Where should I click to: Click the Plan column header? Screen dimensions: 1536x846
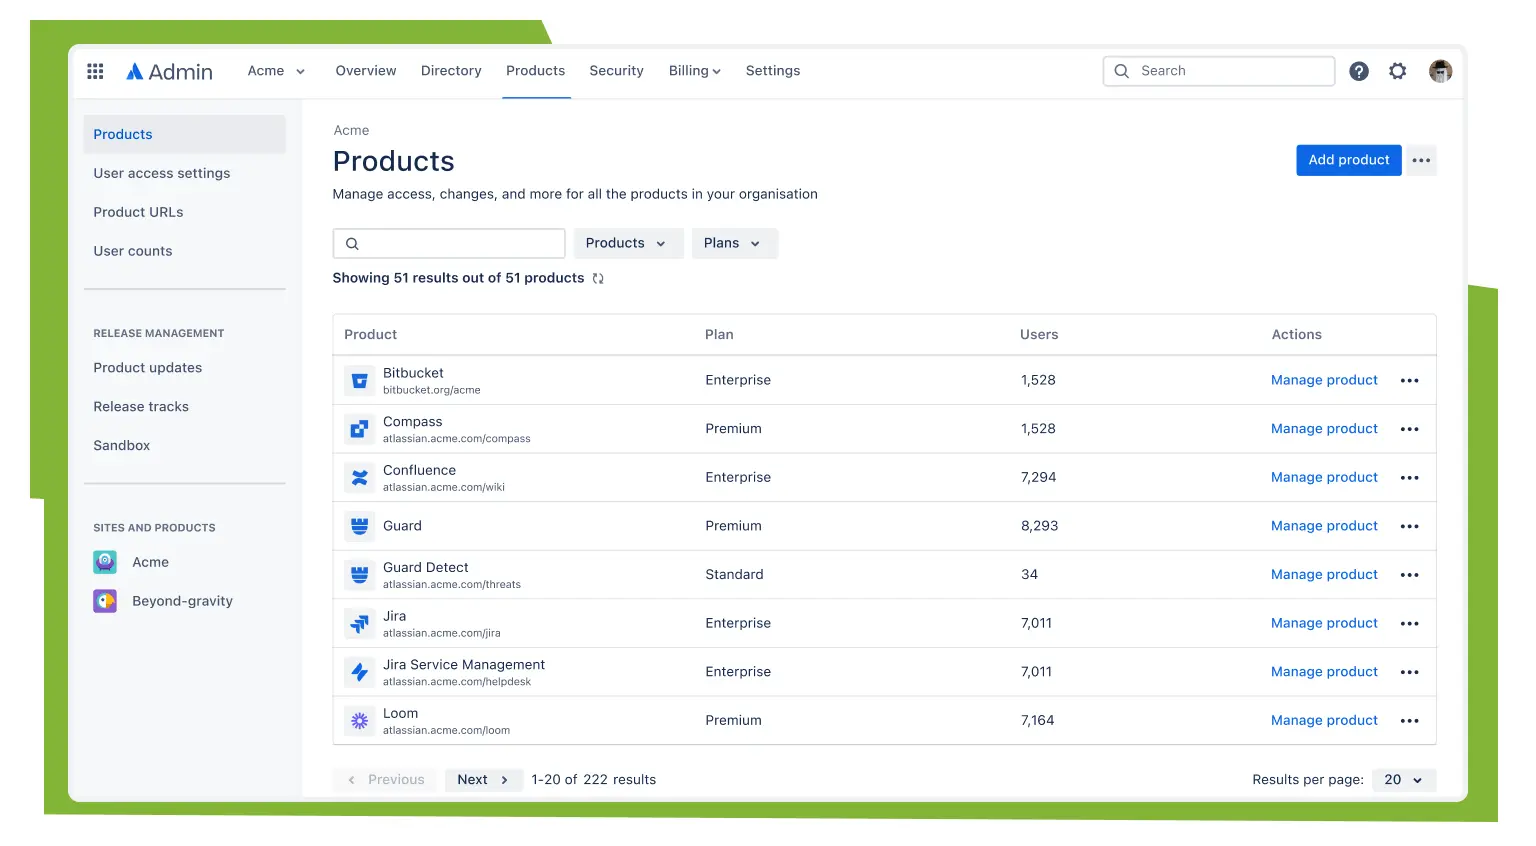tap(719, 335)
